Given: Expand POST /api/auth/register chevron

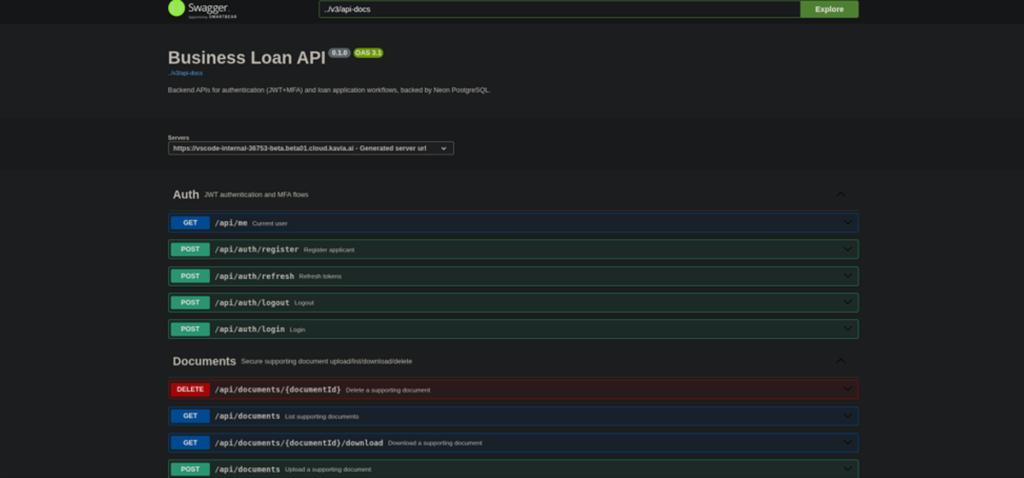Looking at the screenshot, I should pos(848,249).
